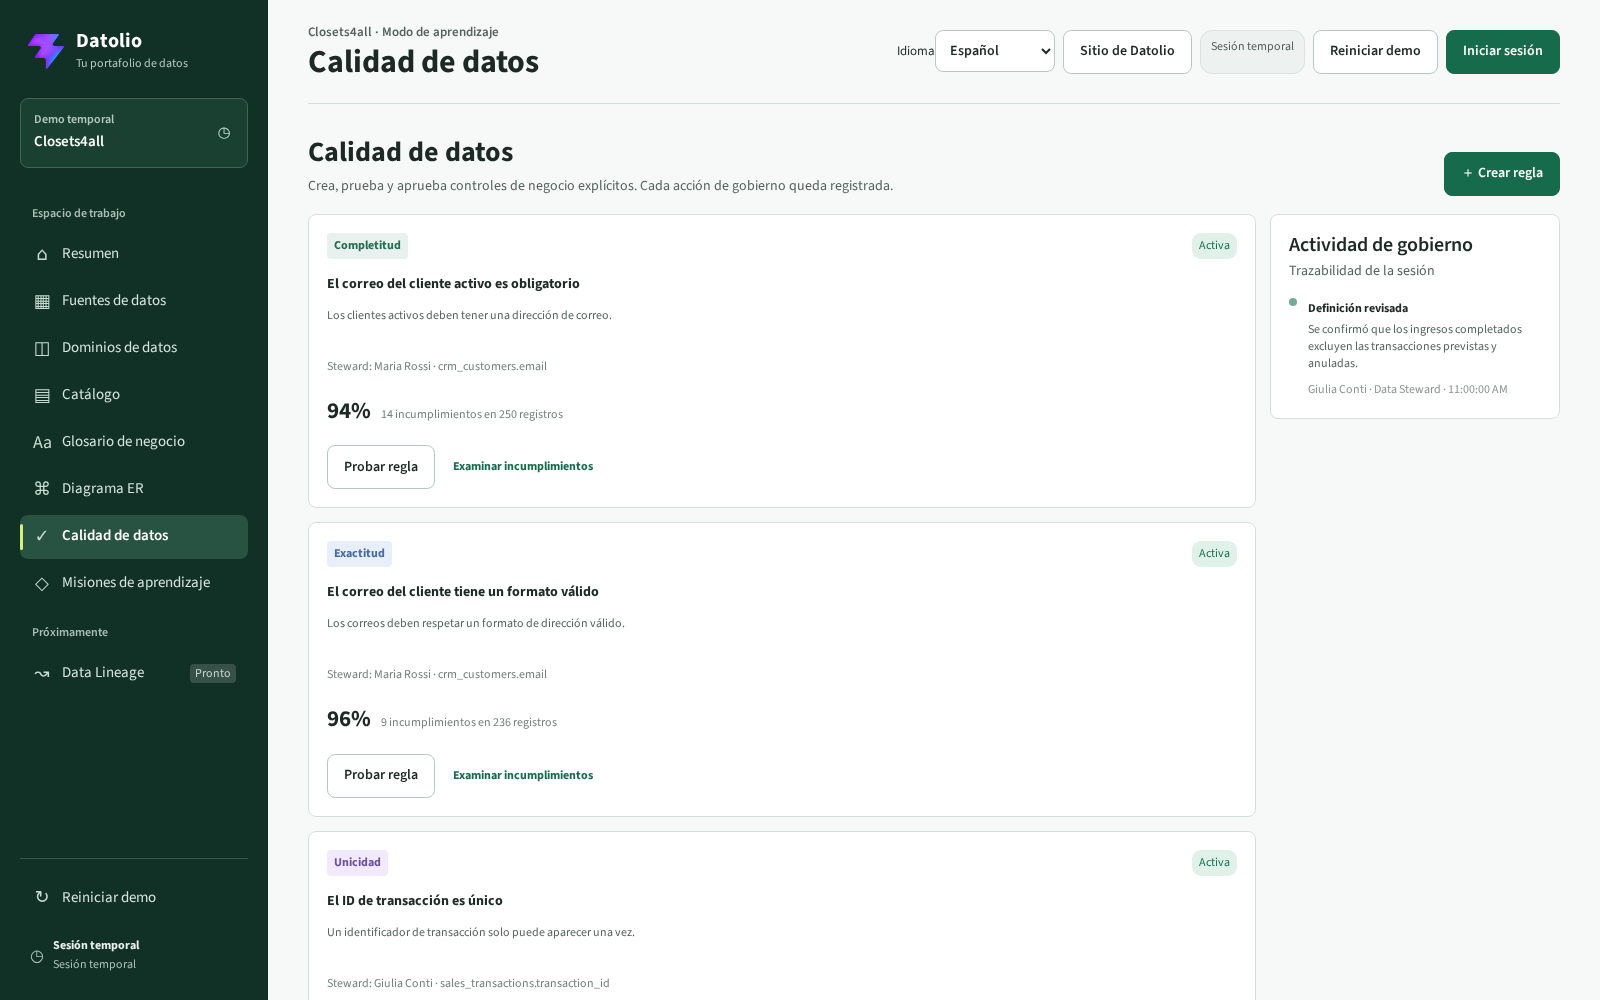The image size is (1600, 1000).
Task: Click Activa status on the Exactitud rule
Action: (x=1214, y=554)
